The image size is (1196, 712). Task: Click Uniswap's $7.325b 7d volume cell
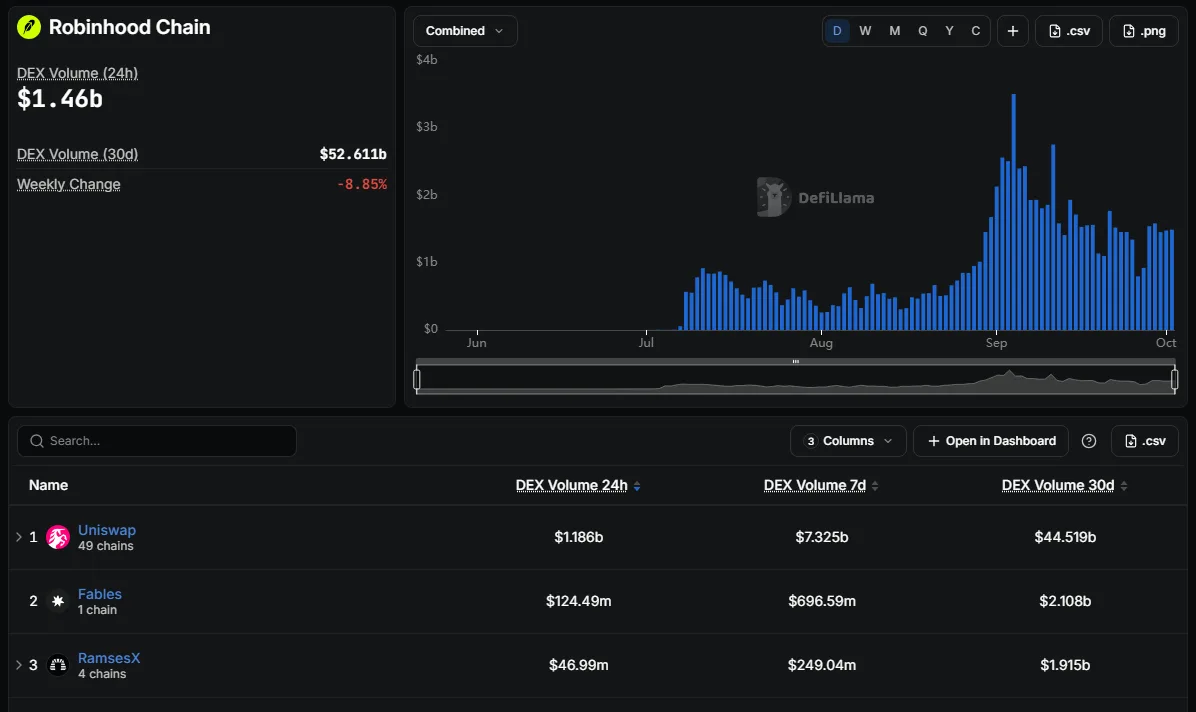(822, 537)
